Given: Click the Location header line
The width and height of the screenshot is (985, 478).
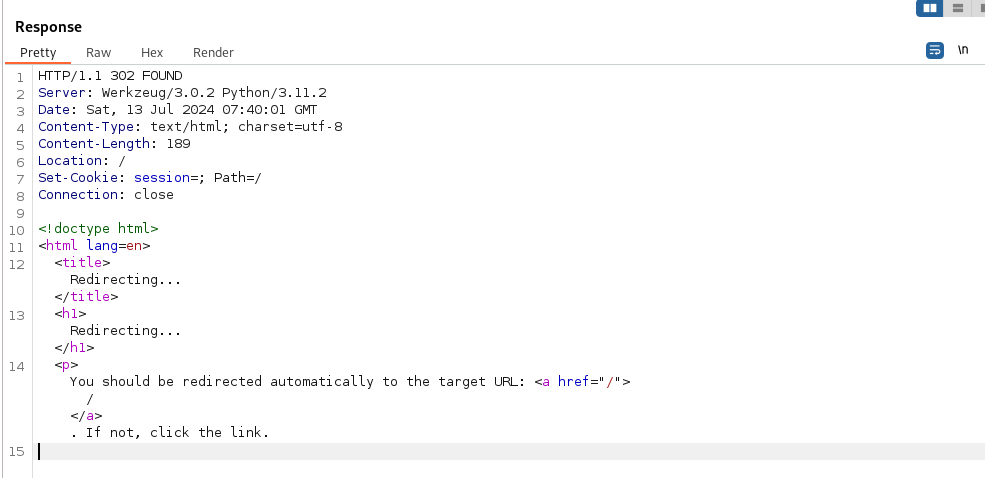Looking at the screenshot, I should point(81,161).
